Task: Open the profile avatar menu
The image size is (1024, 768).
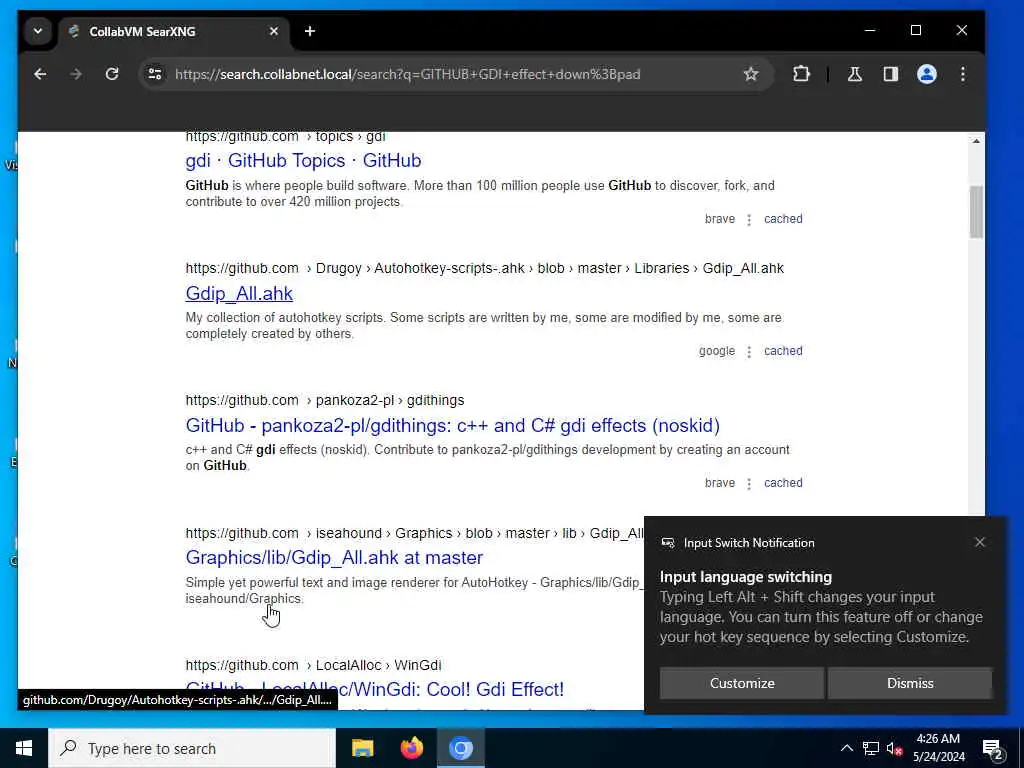Action: (x=927, y=74)
